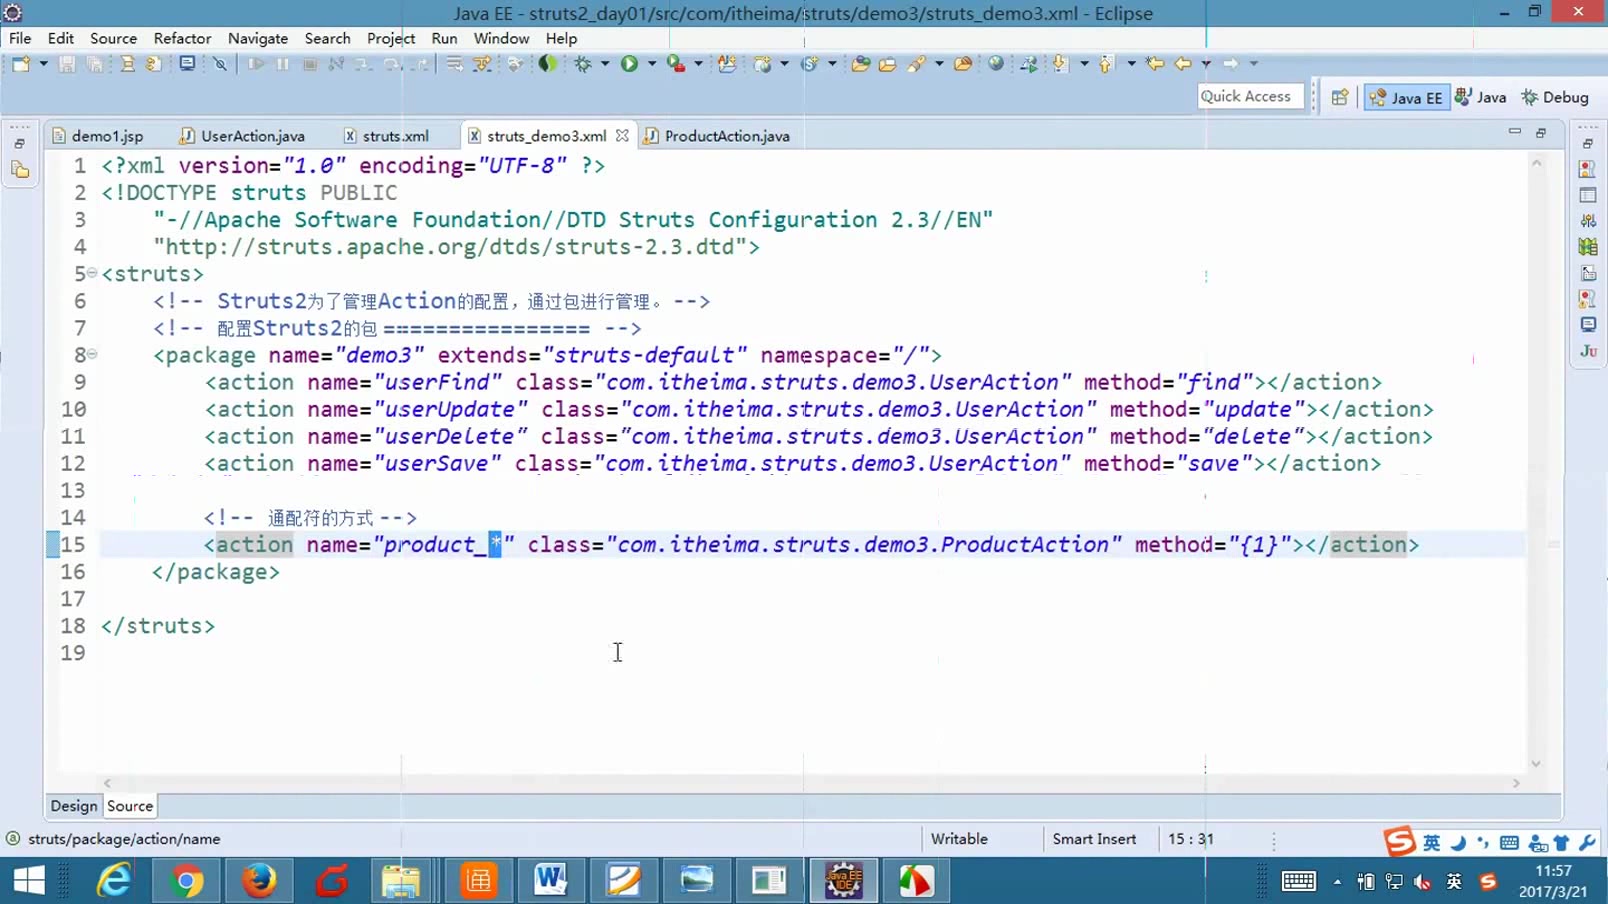Open Internet Explorer from the taskbar
Viewport: 1608px width, 904px height.
[114, 881]
